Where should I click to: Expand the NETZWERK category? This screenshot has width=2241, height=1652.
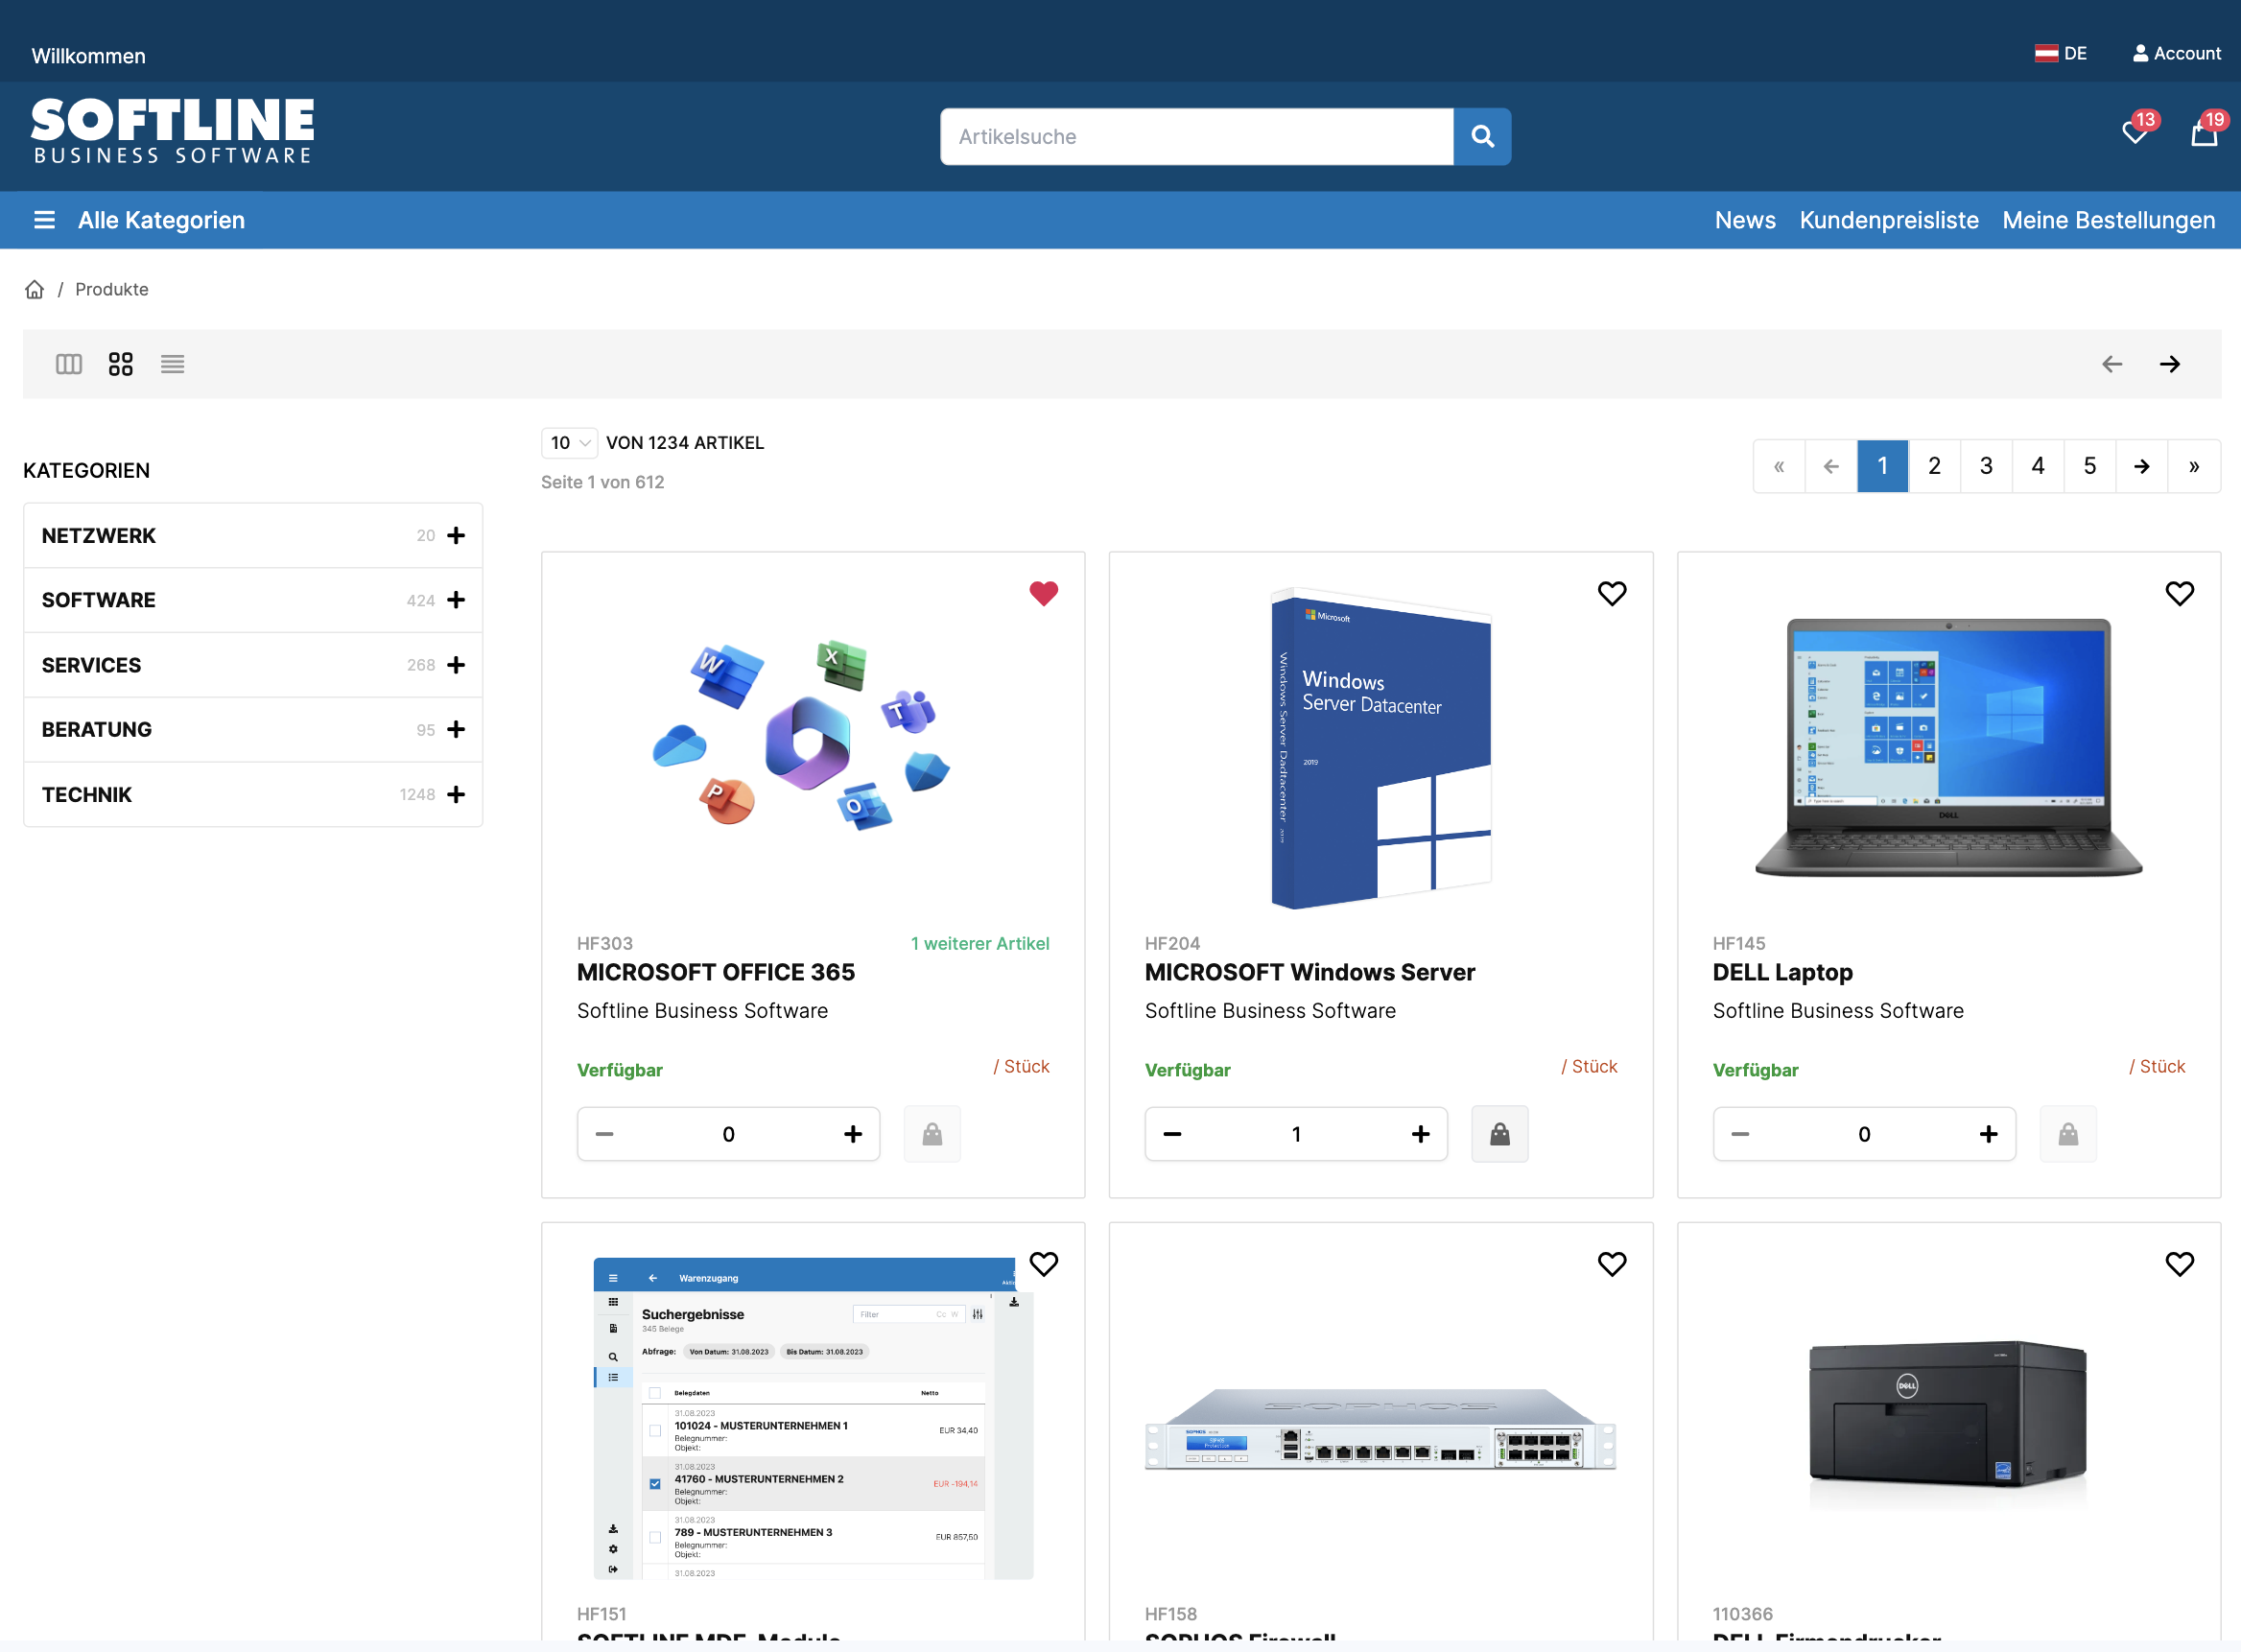(x=456, y=535)
